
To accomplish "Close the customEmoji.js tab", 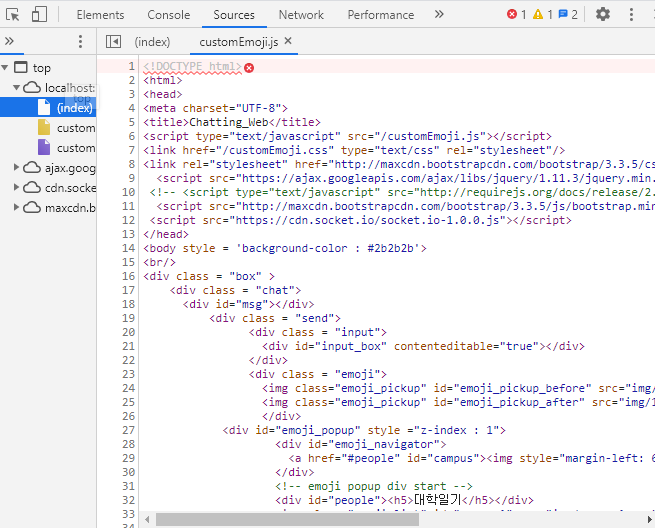I will click(x=288, y=41).
